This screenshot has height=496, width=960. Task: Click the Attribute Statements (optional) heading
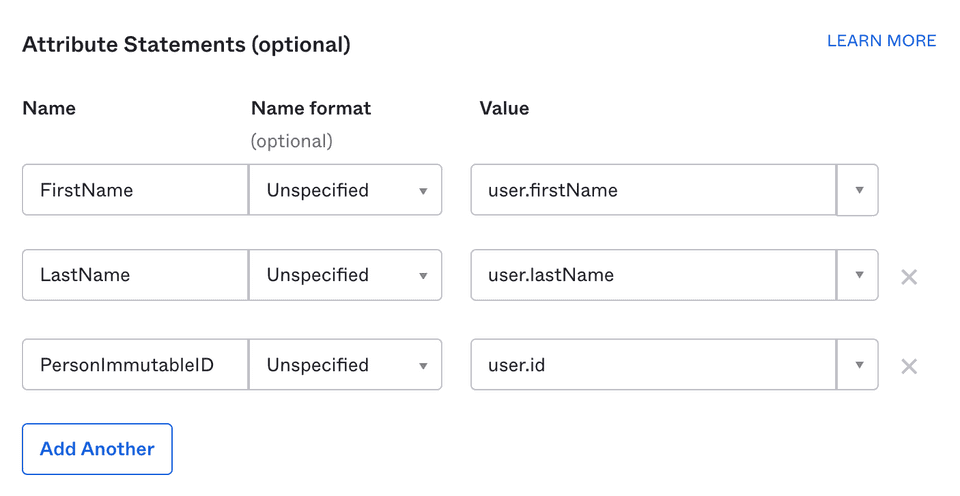coord(186,44)
